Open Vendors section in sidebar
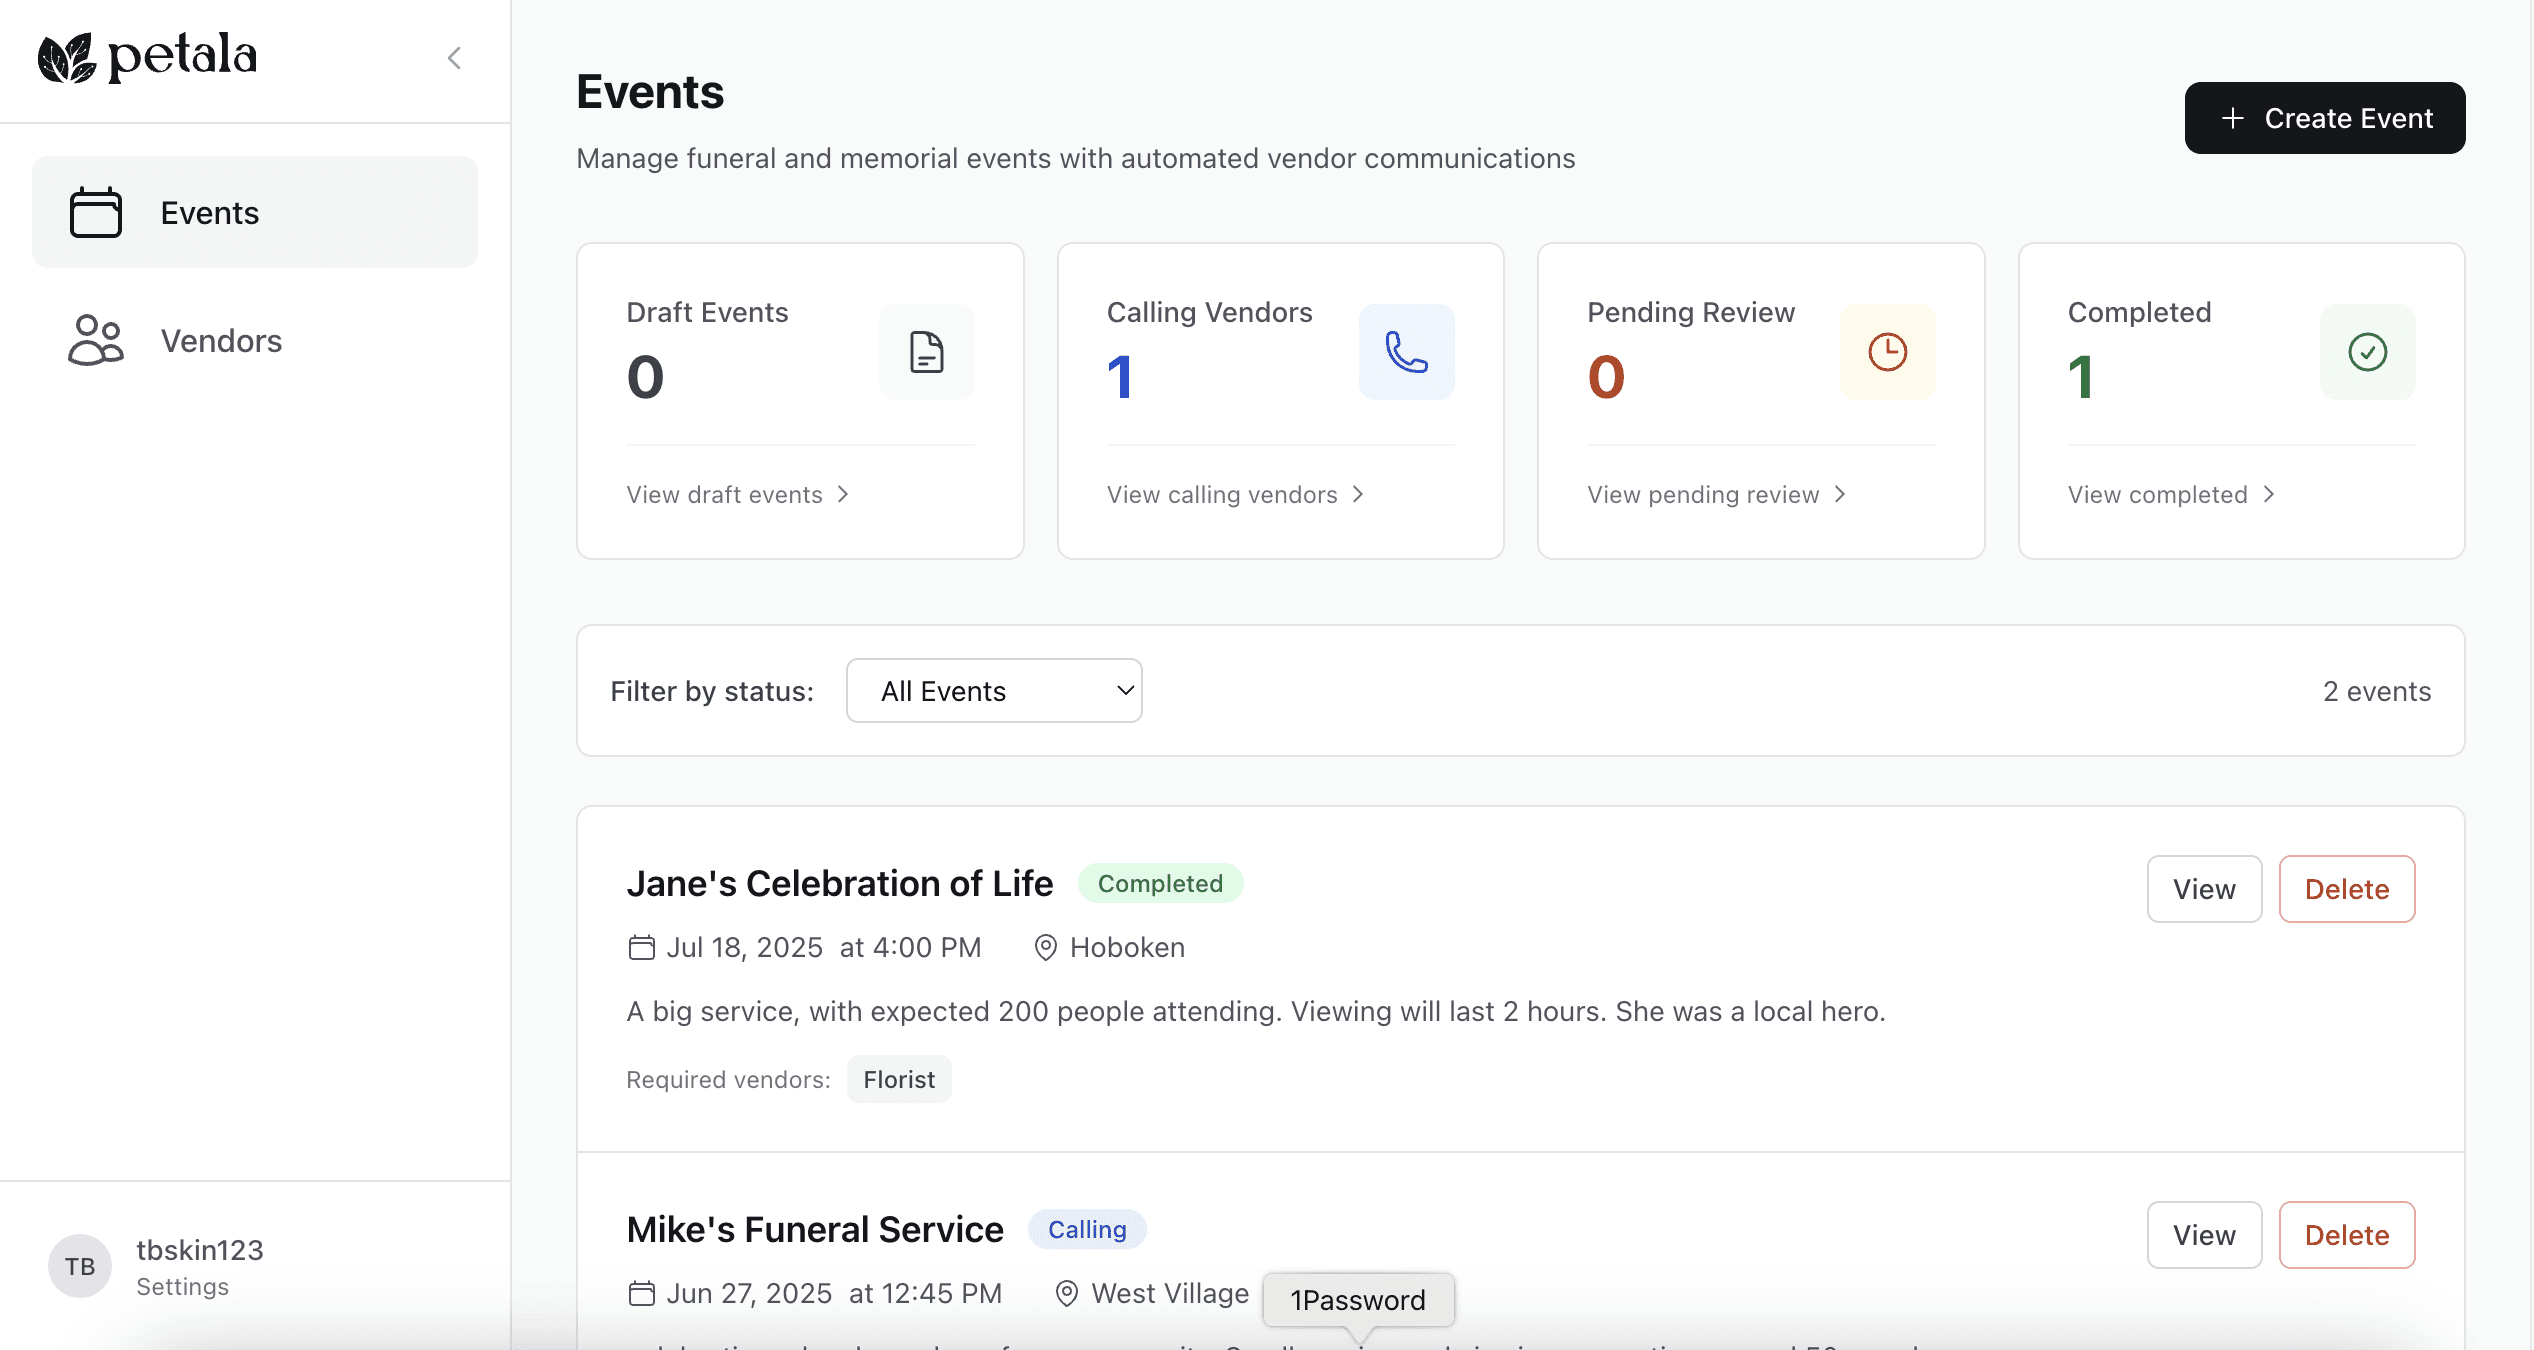 (x=255, y=340)
